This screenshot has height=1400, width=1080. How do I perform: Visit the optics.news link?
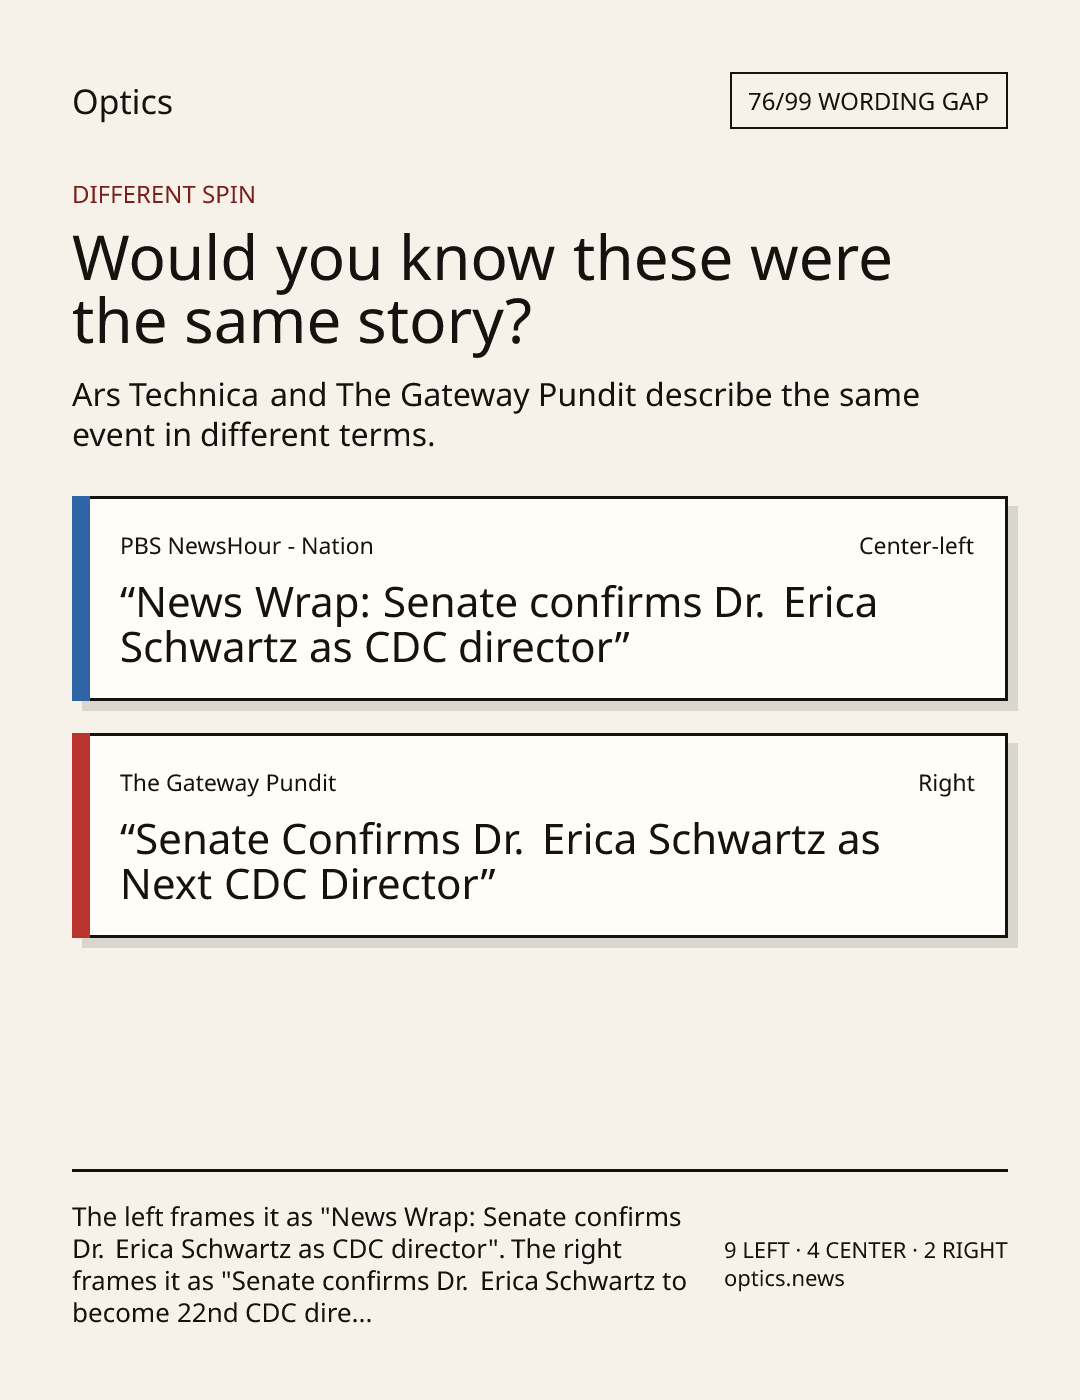click(784, 1279)
